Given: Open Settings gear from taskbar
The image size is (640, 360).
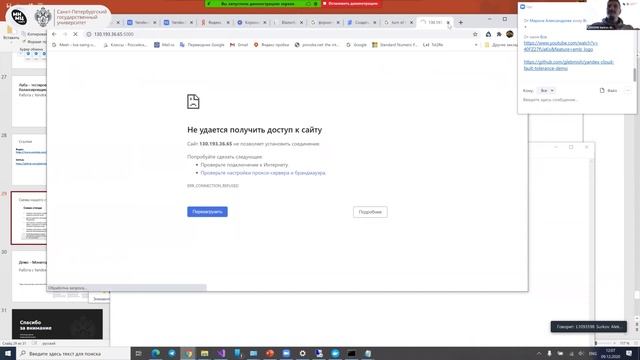Looking at the screenshot, I should [302, 353].
